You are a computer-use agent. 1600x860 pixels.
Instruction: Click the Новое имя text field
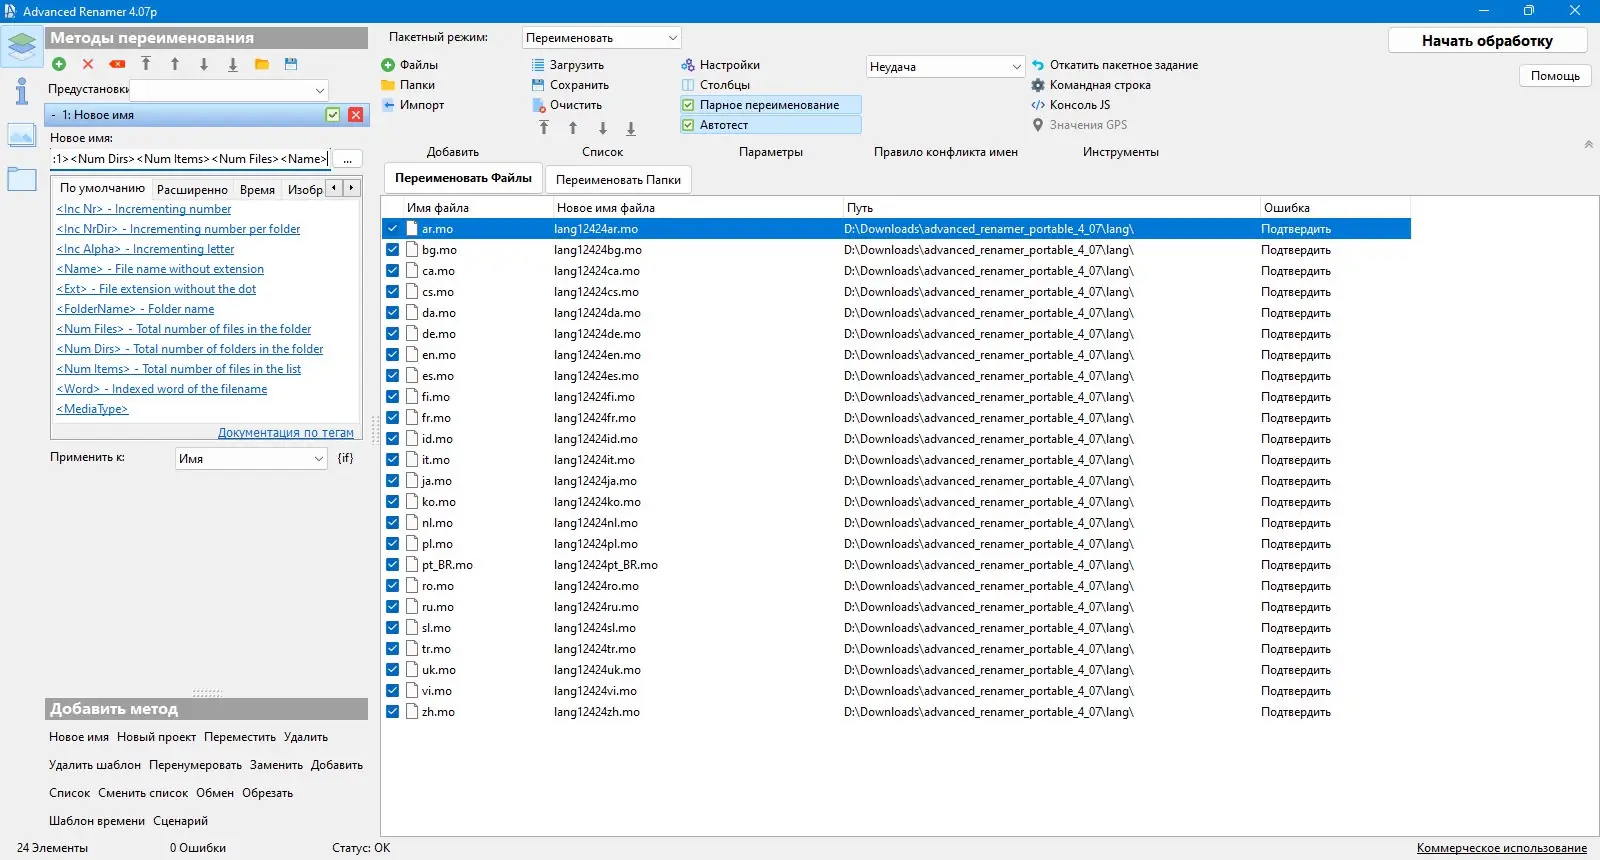(x=190, y=159)
